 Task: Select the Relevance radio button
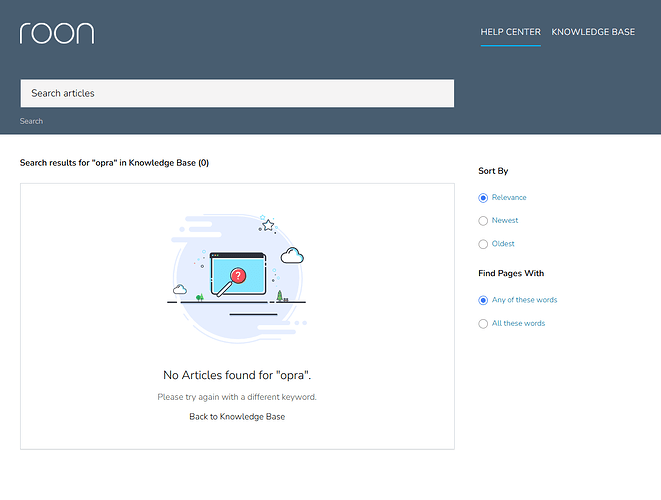483,198
